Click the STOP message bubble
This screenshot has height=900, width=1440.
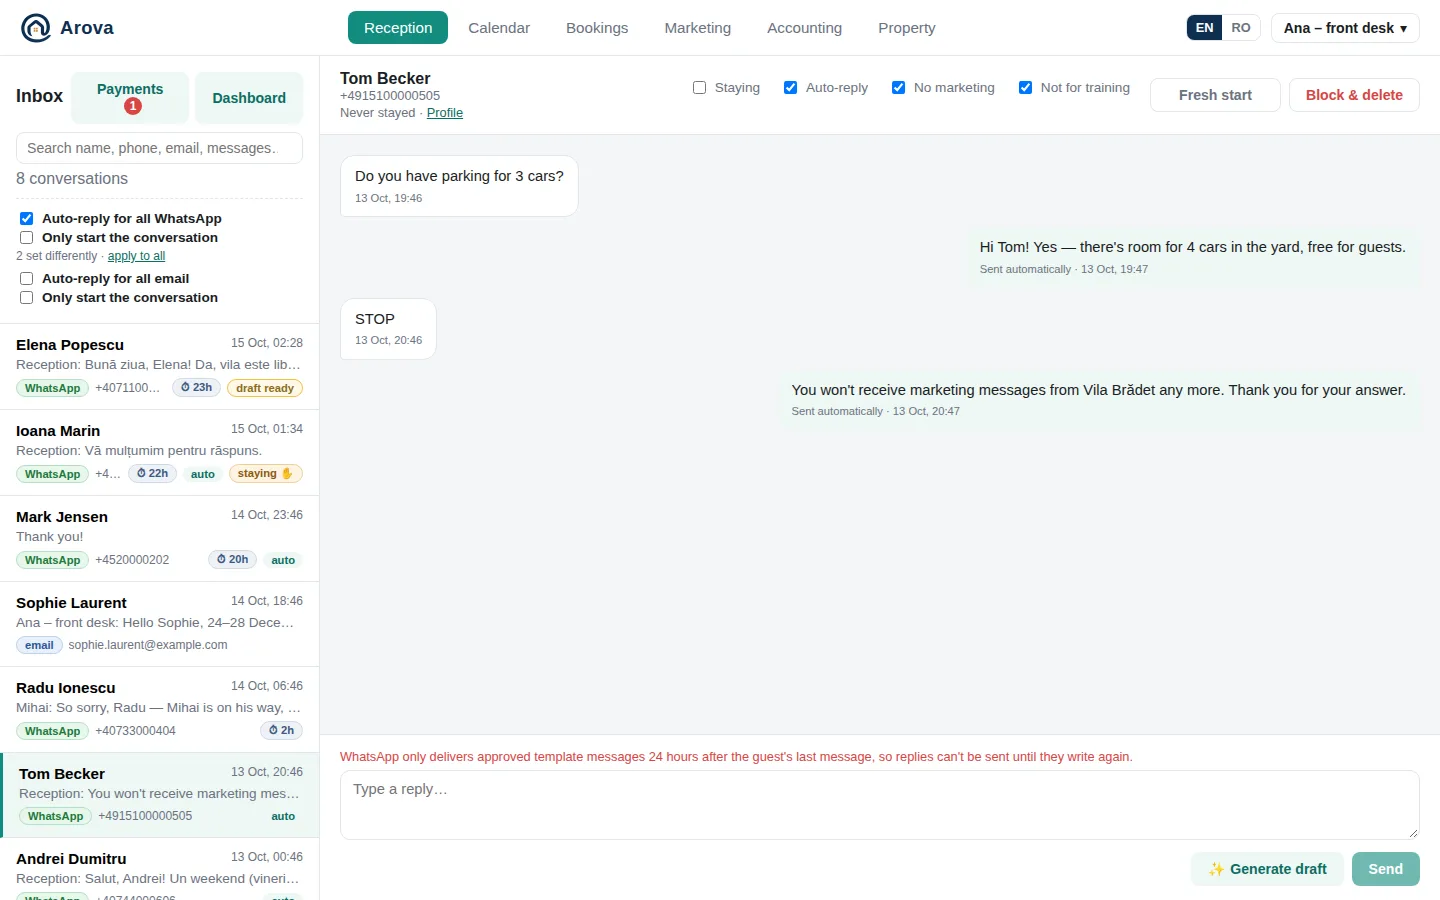pyautogui.click(x=388, y=329)
